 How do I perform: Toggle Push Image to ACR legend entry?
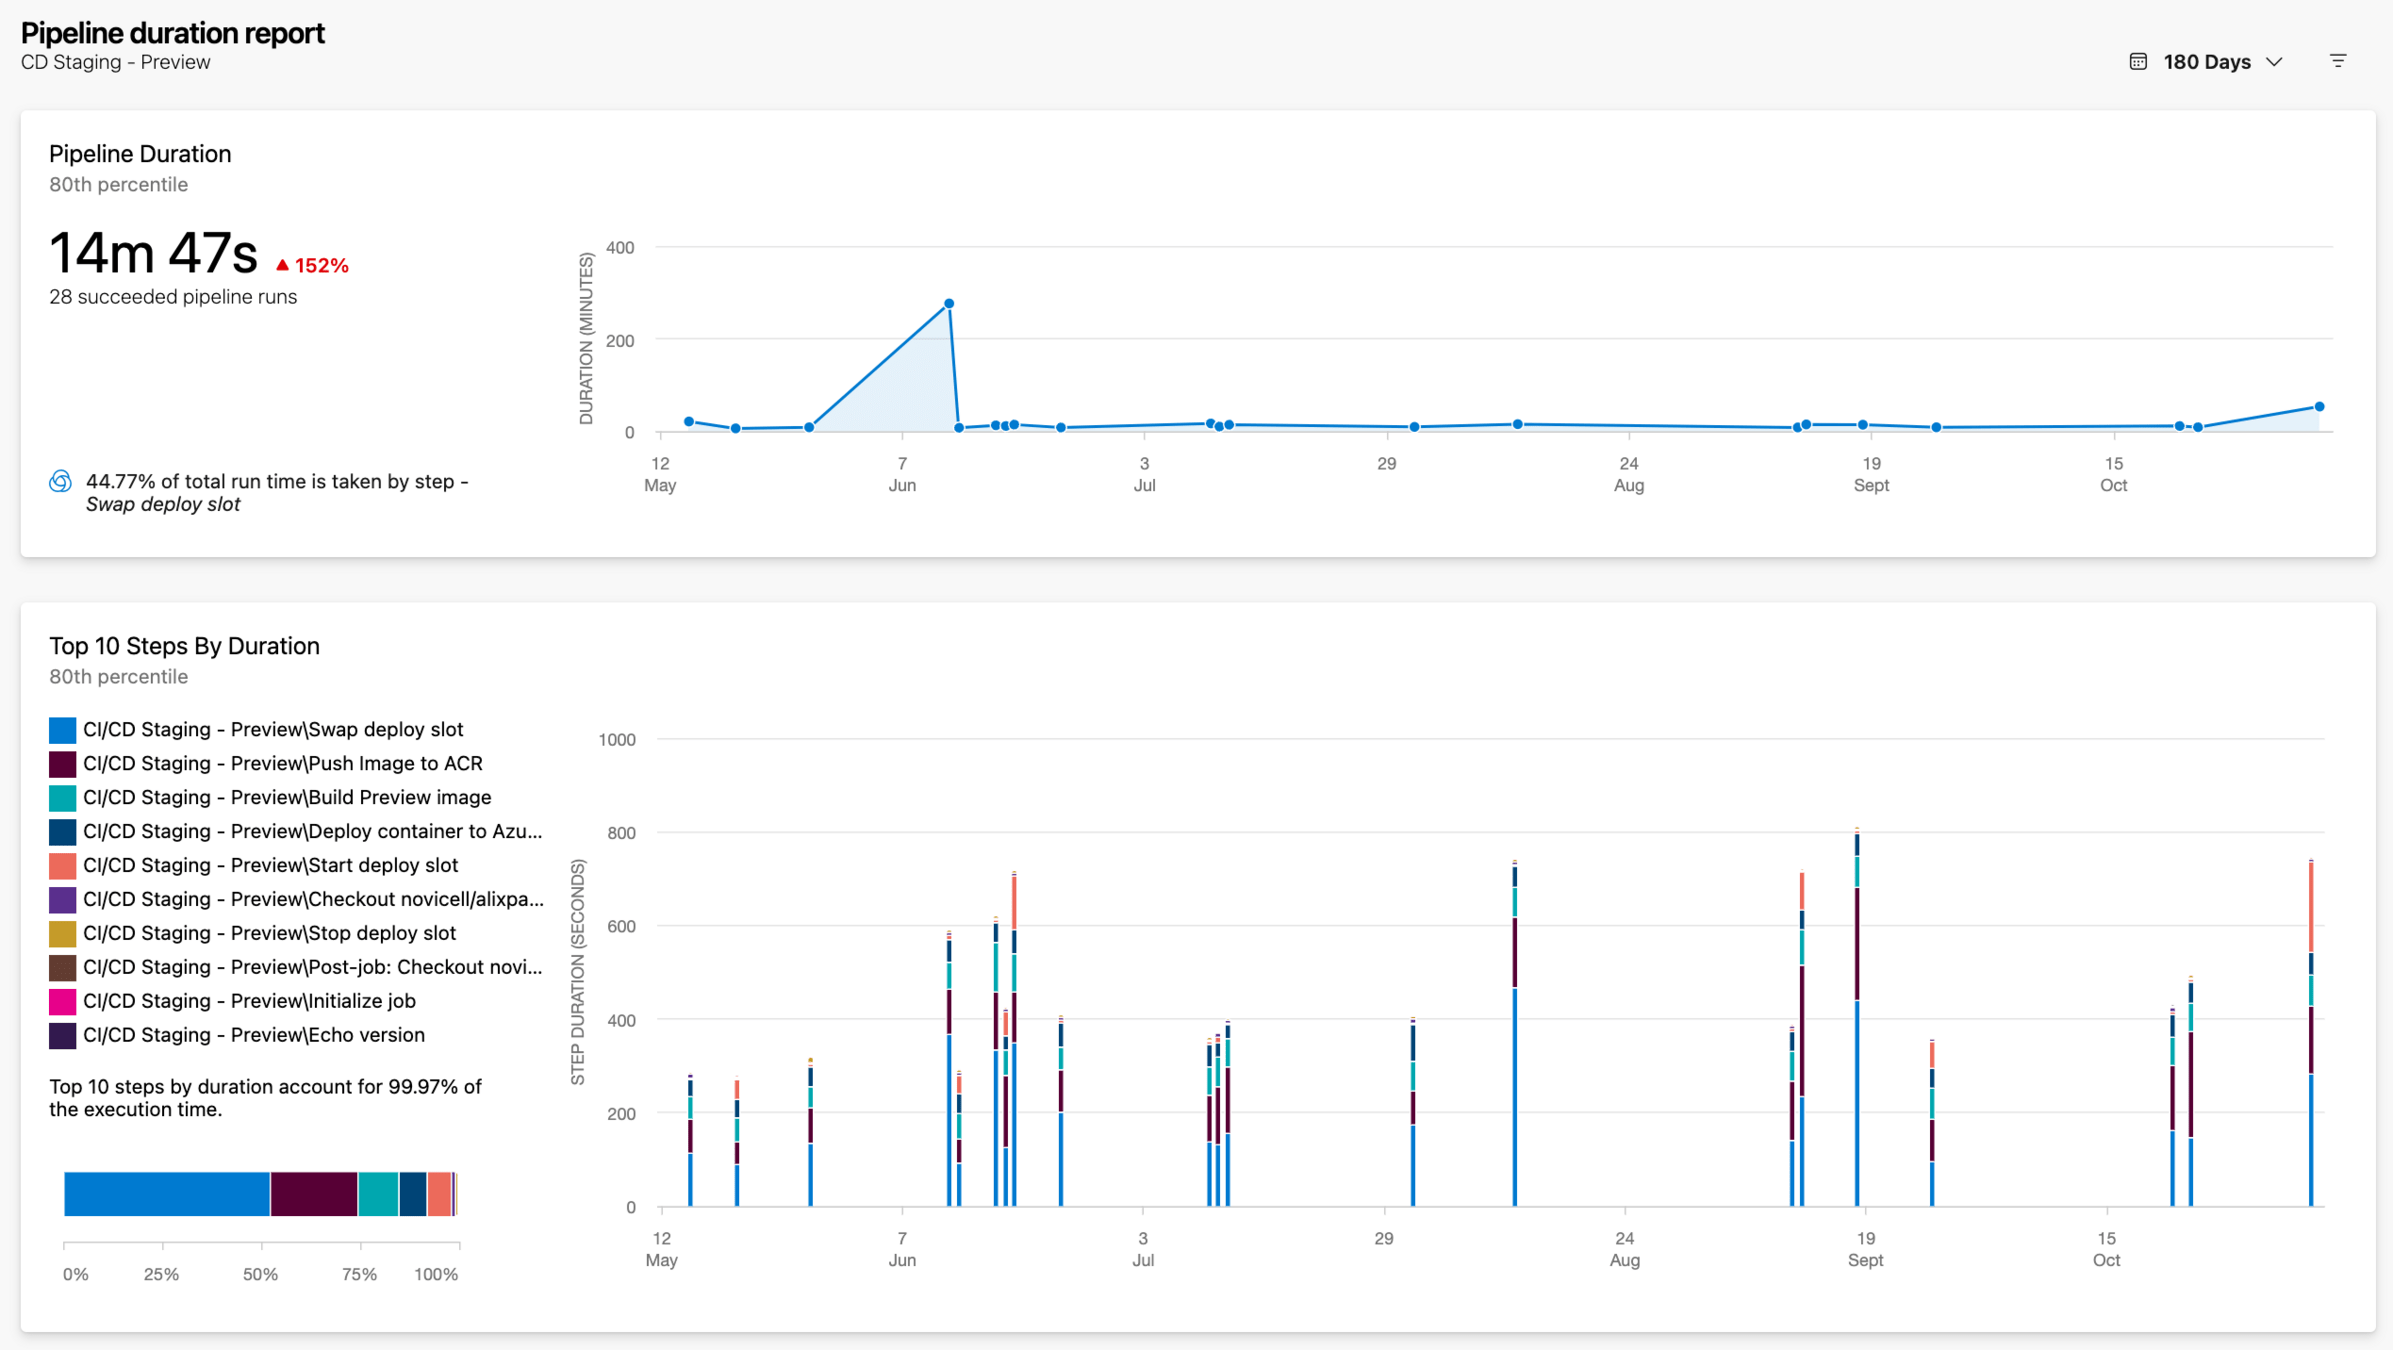[x=282, y=763]
